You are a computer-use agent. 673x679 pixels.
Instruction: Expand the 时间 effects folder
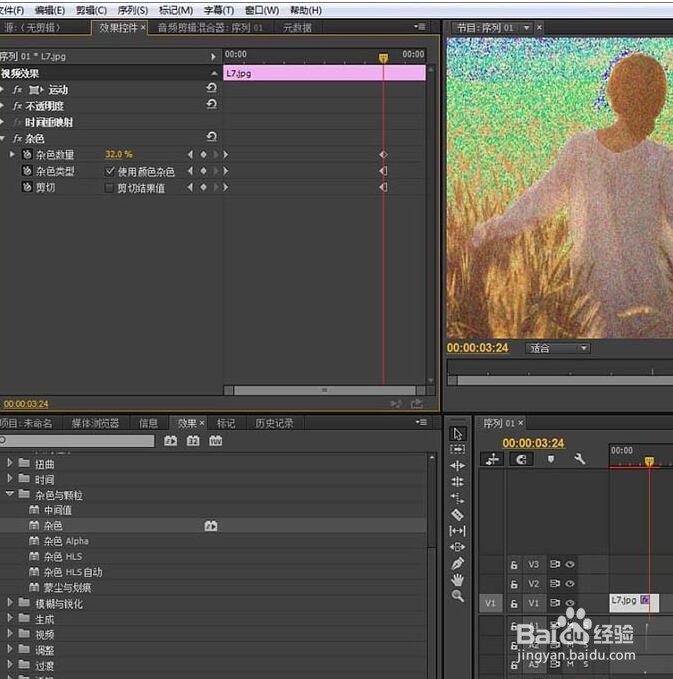[10, 479]
